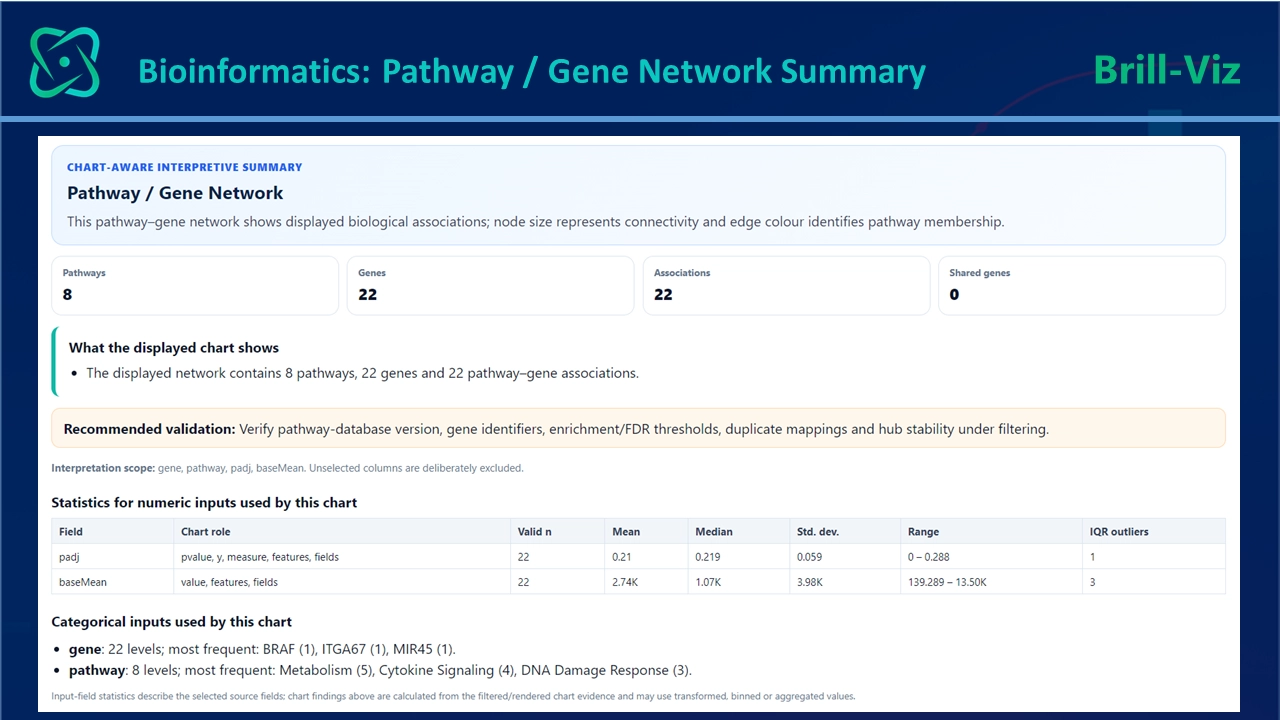Click the 'Recommended validation:' label
Viewport: 1280px width, 720px height.
point(150,429)
